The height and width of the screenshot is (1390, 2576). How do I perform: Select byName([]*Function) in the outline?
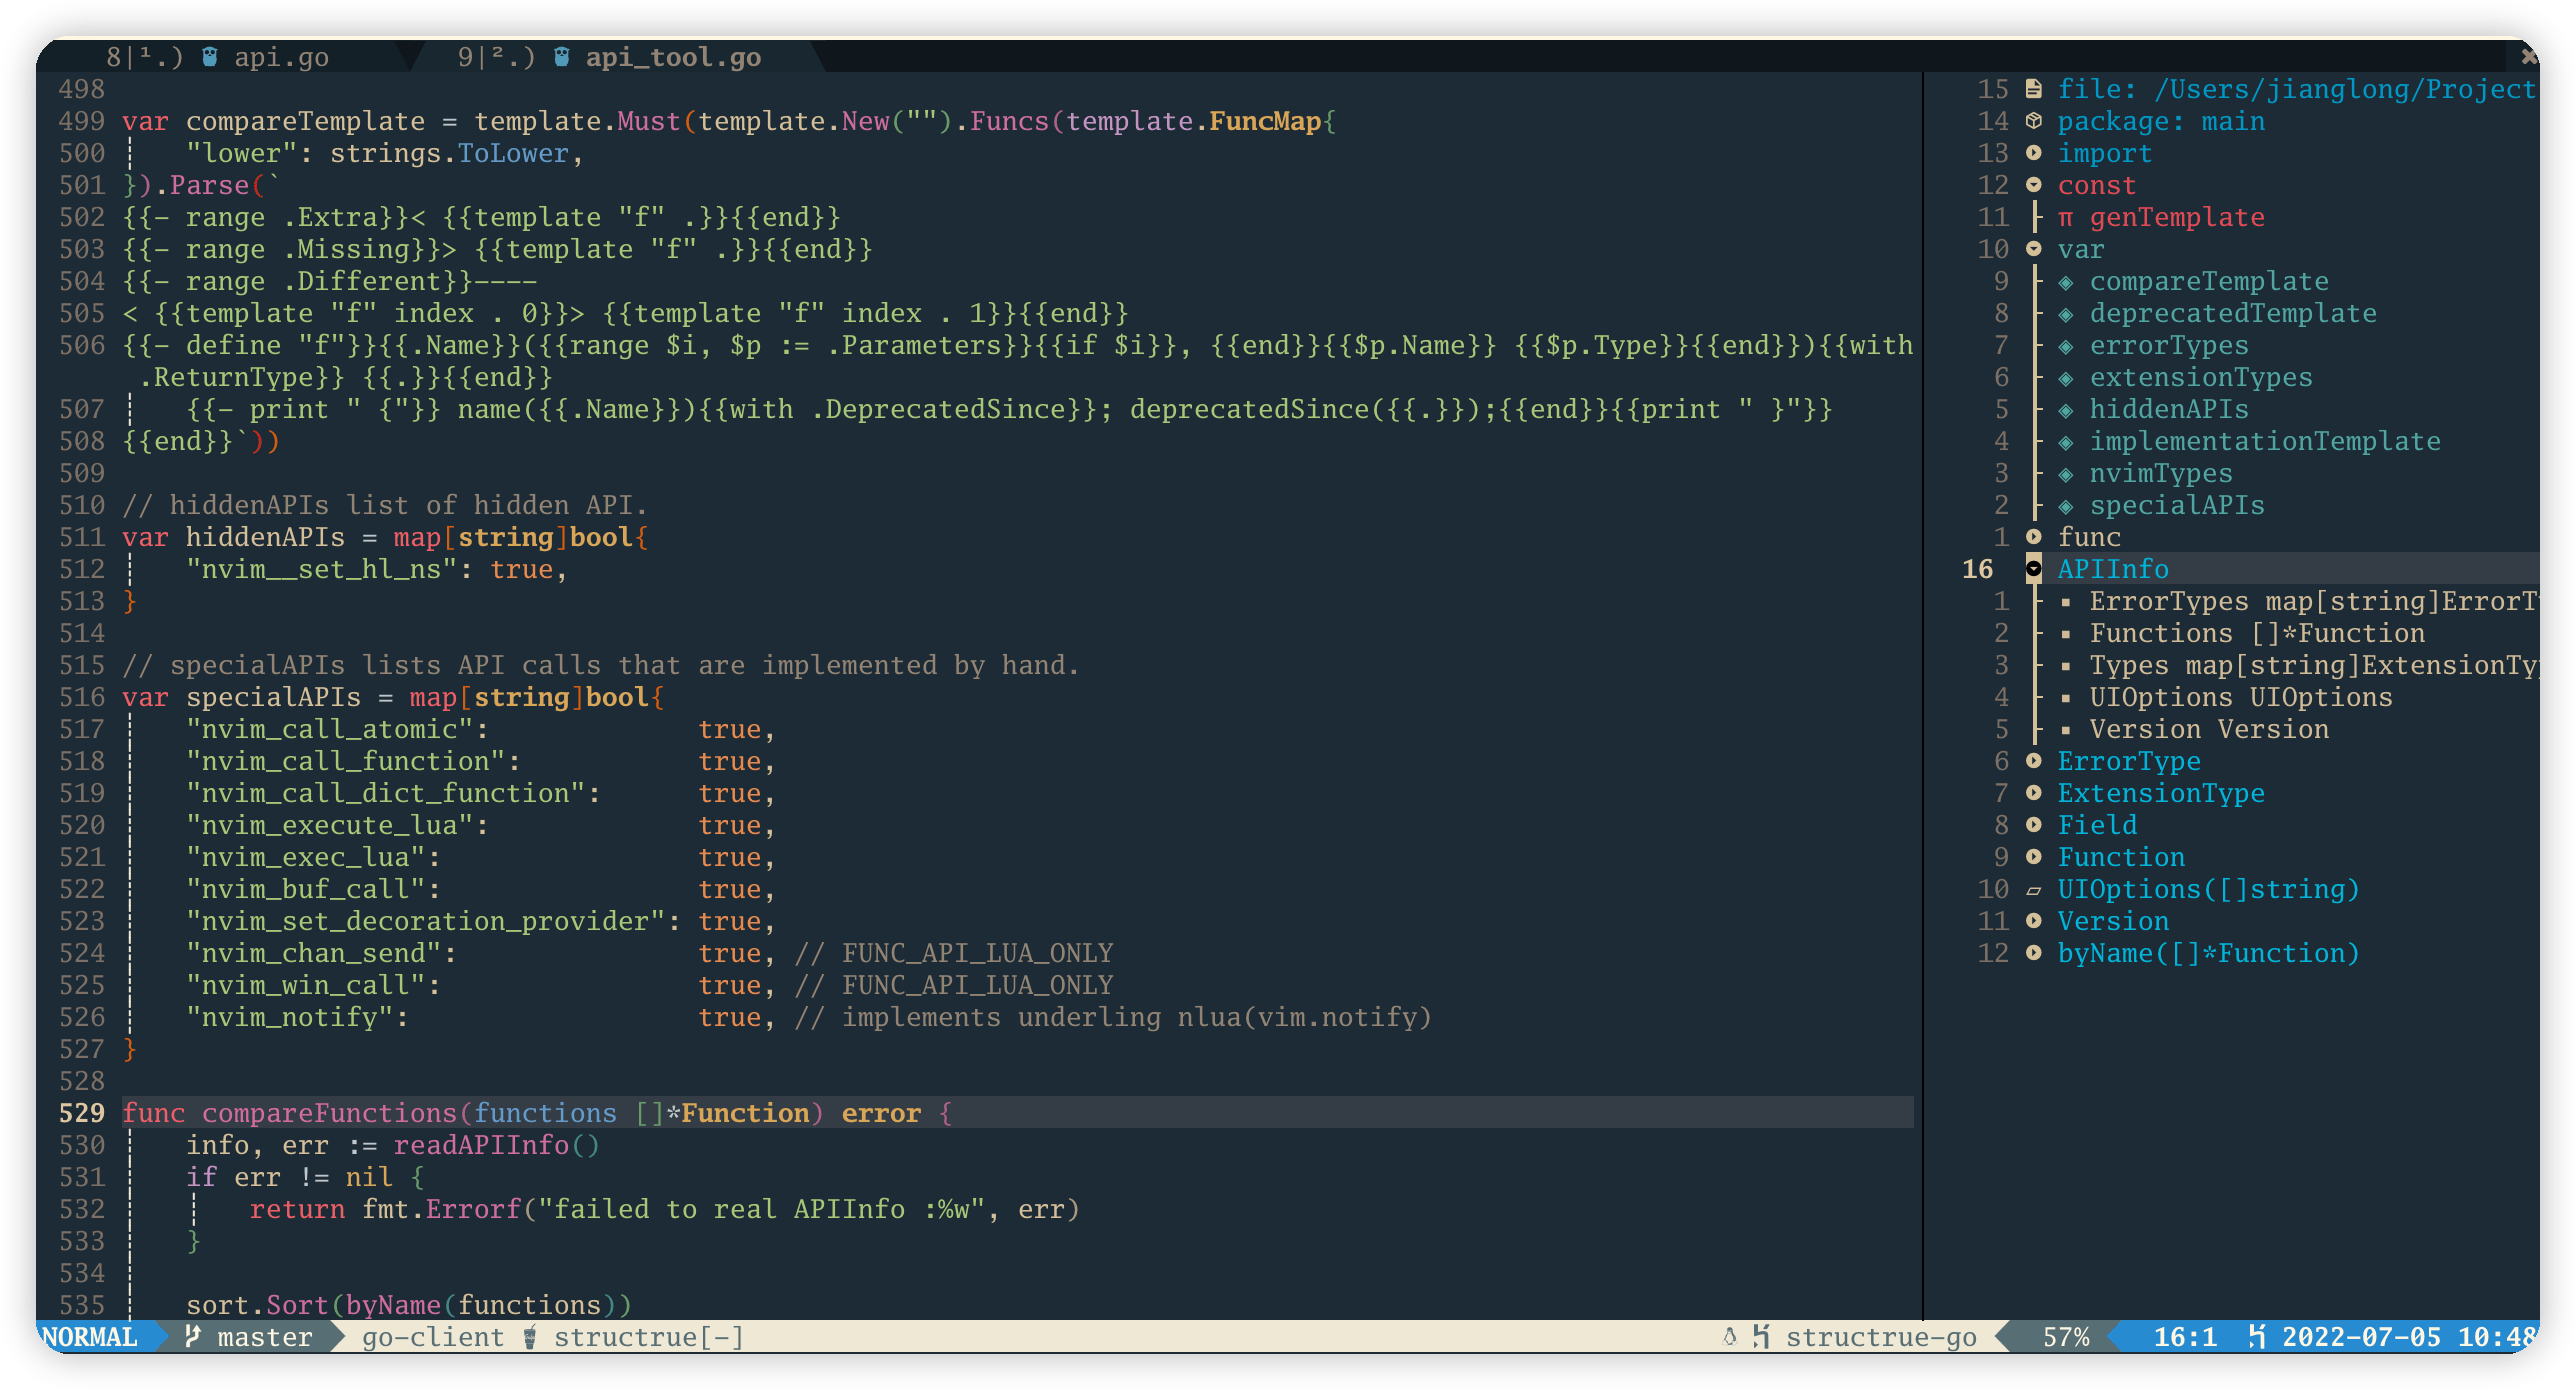point(2208,953)
